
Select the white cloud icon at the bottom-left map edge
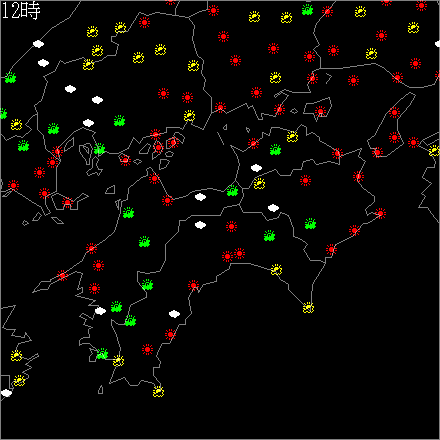click(x=6, y=393)
